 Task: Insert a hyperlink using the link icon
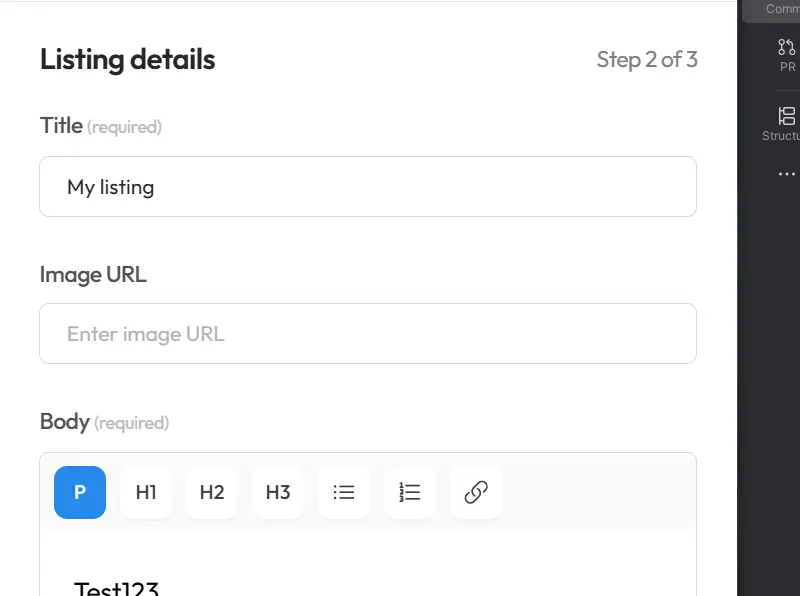pyautogui.click(x=475, y=492)
